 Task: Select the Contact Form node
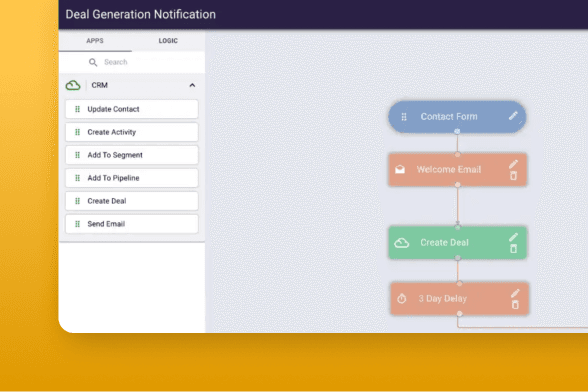[x=457, y=117]
